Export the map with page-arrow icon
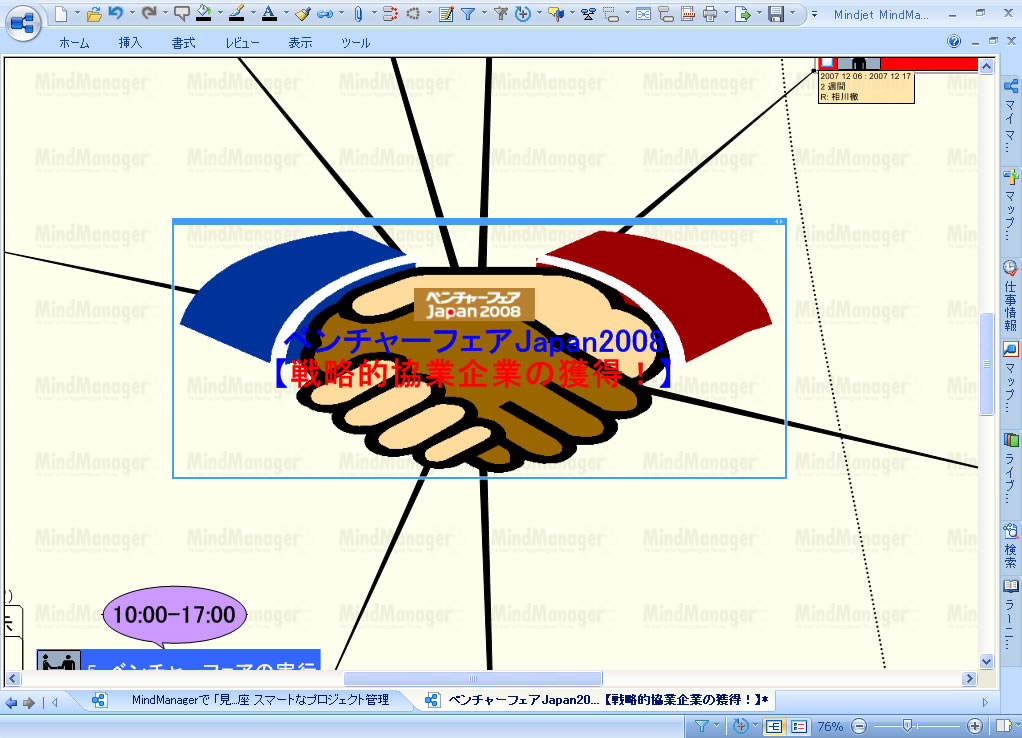 point(742,13)
